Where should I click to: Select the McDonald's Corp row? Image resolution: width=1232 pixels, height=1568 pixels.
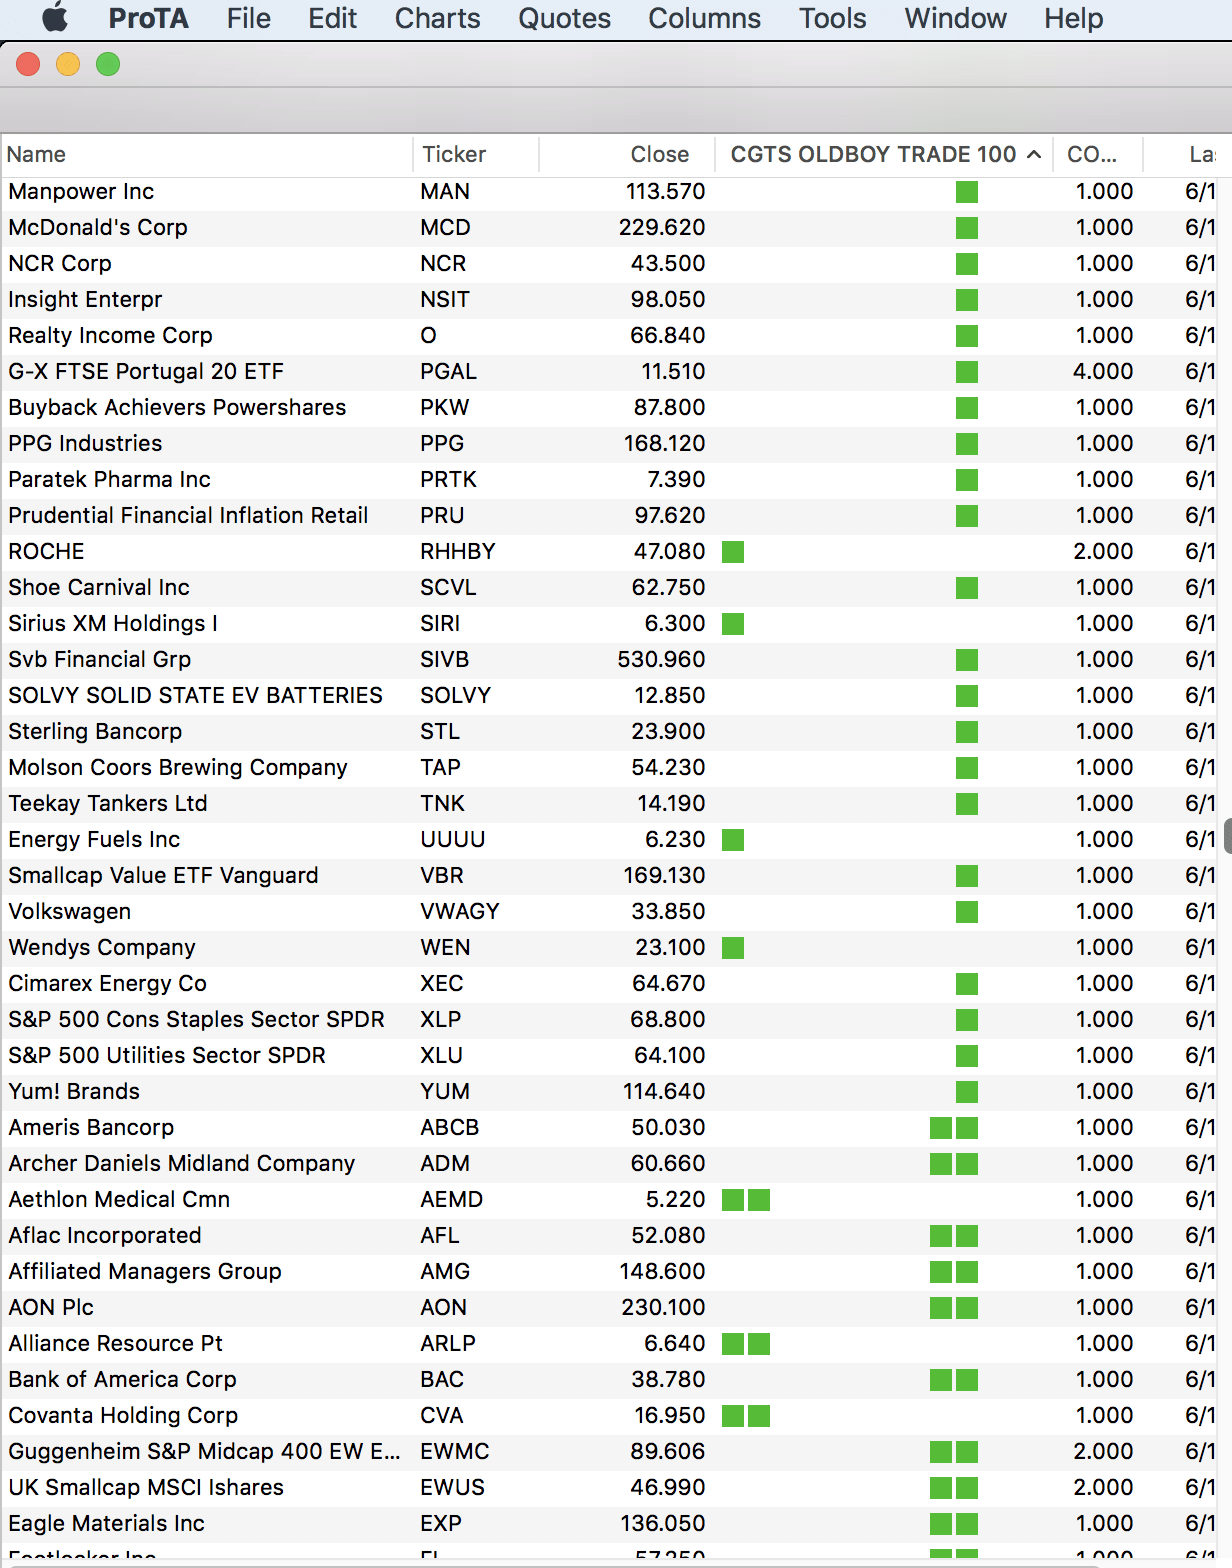click(609, 228)
